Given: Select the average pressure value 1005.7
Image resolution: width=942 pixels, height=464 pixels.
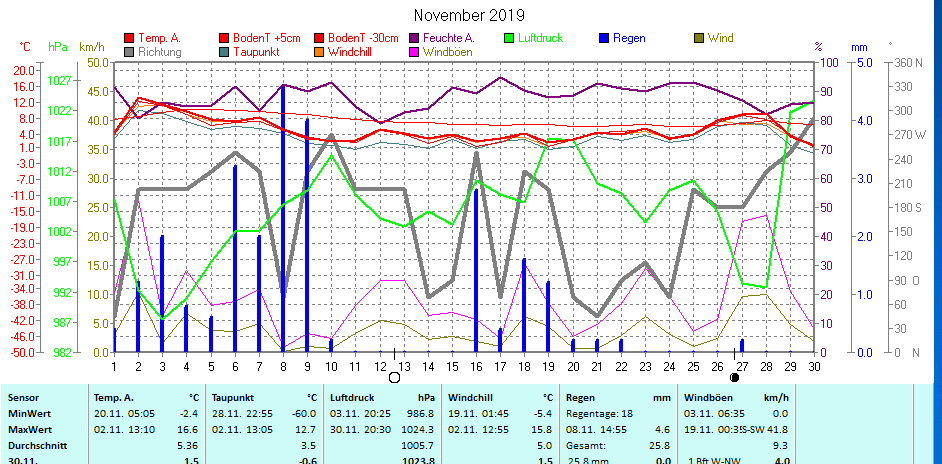Looking at the screenshot, I should 418,447.
